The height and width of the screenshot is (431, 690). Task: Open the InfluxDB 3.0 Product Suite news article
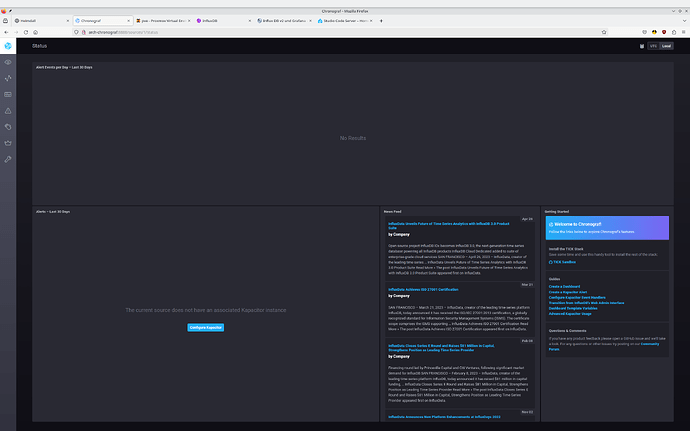point(448,225)
